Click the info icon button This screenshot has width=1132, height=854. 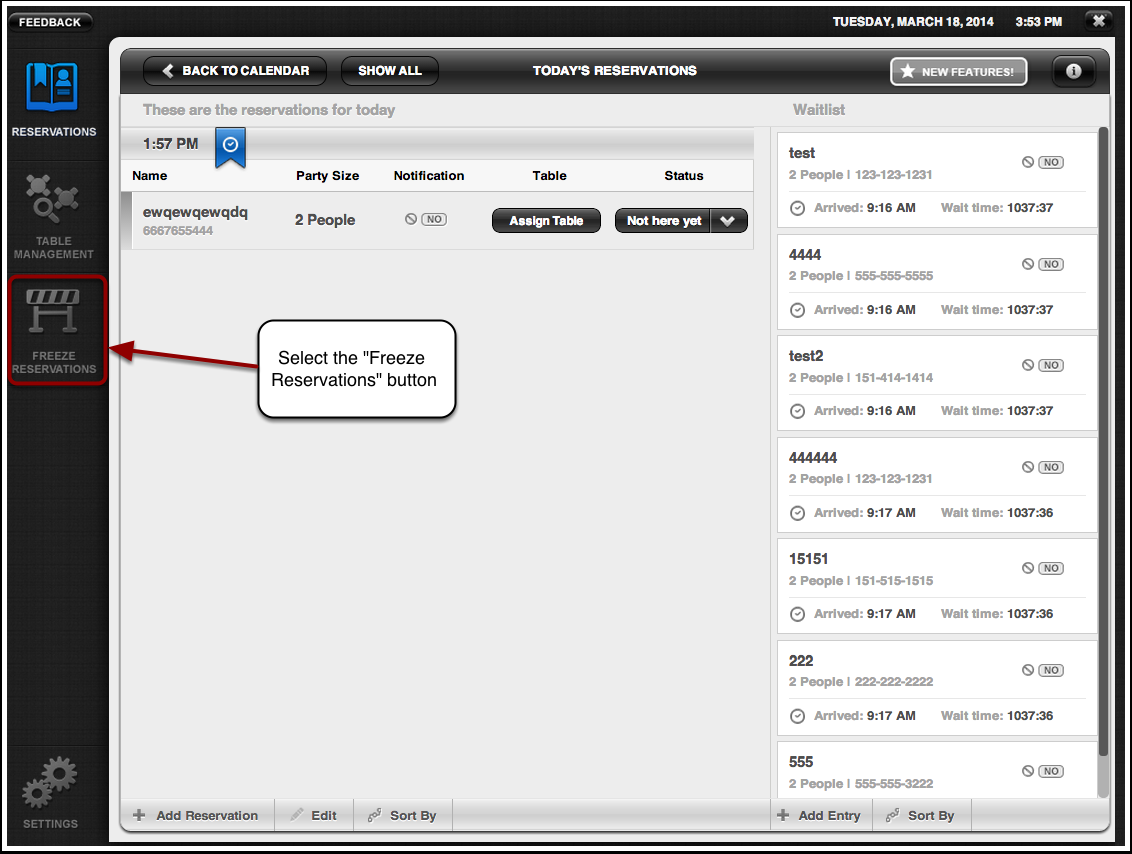[x=1073, y=71]
